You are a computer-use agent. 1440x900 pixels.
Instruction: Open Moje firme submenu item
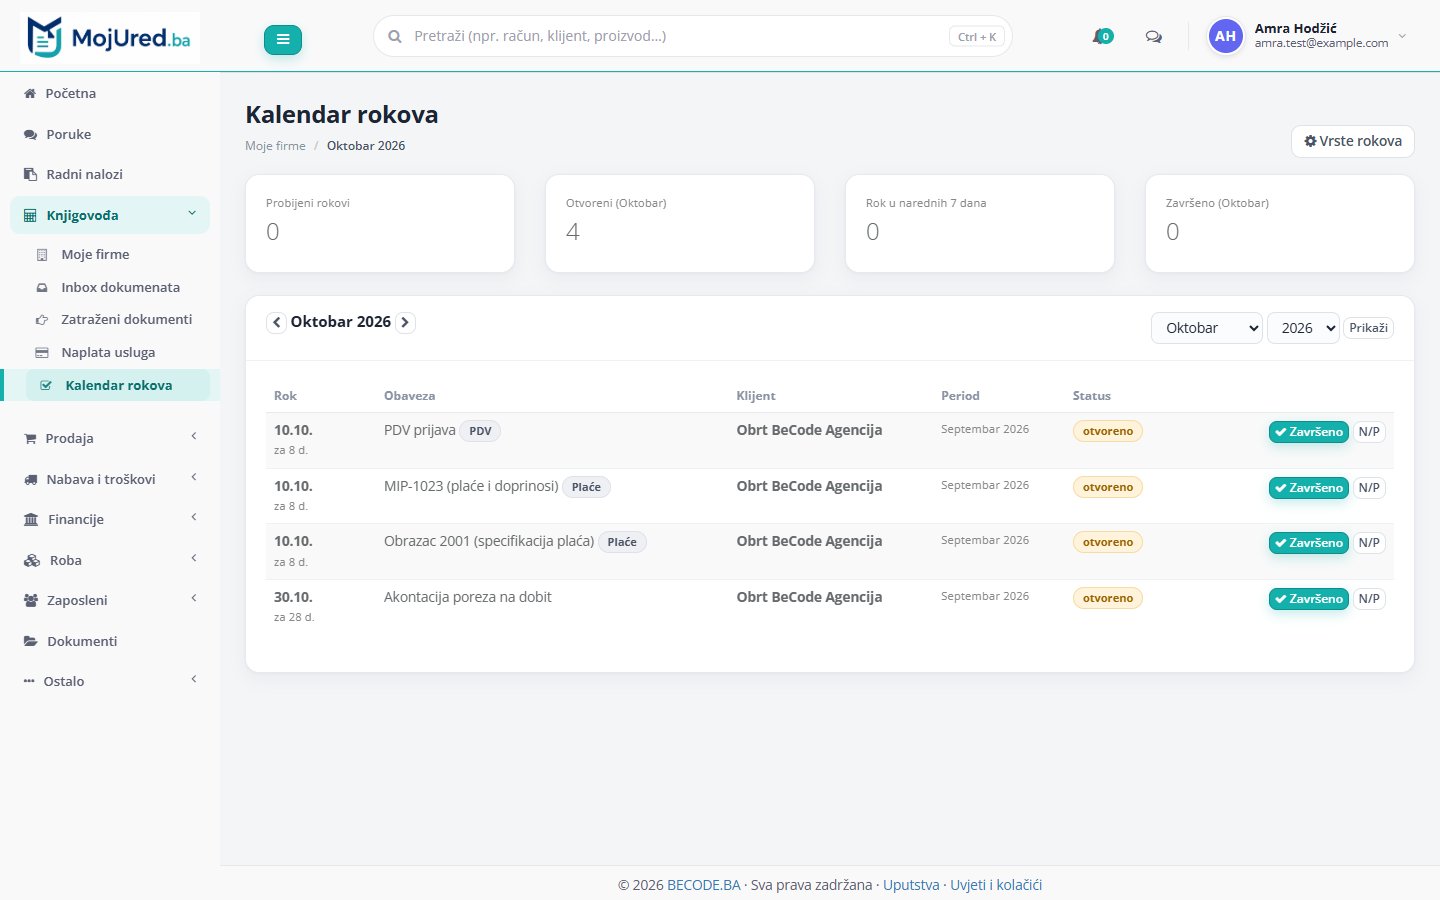coord(117,254)
